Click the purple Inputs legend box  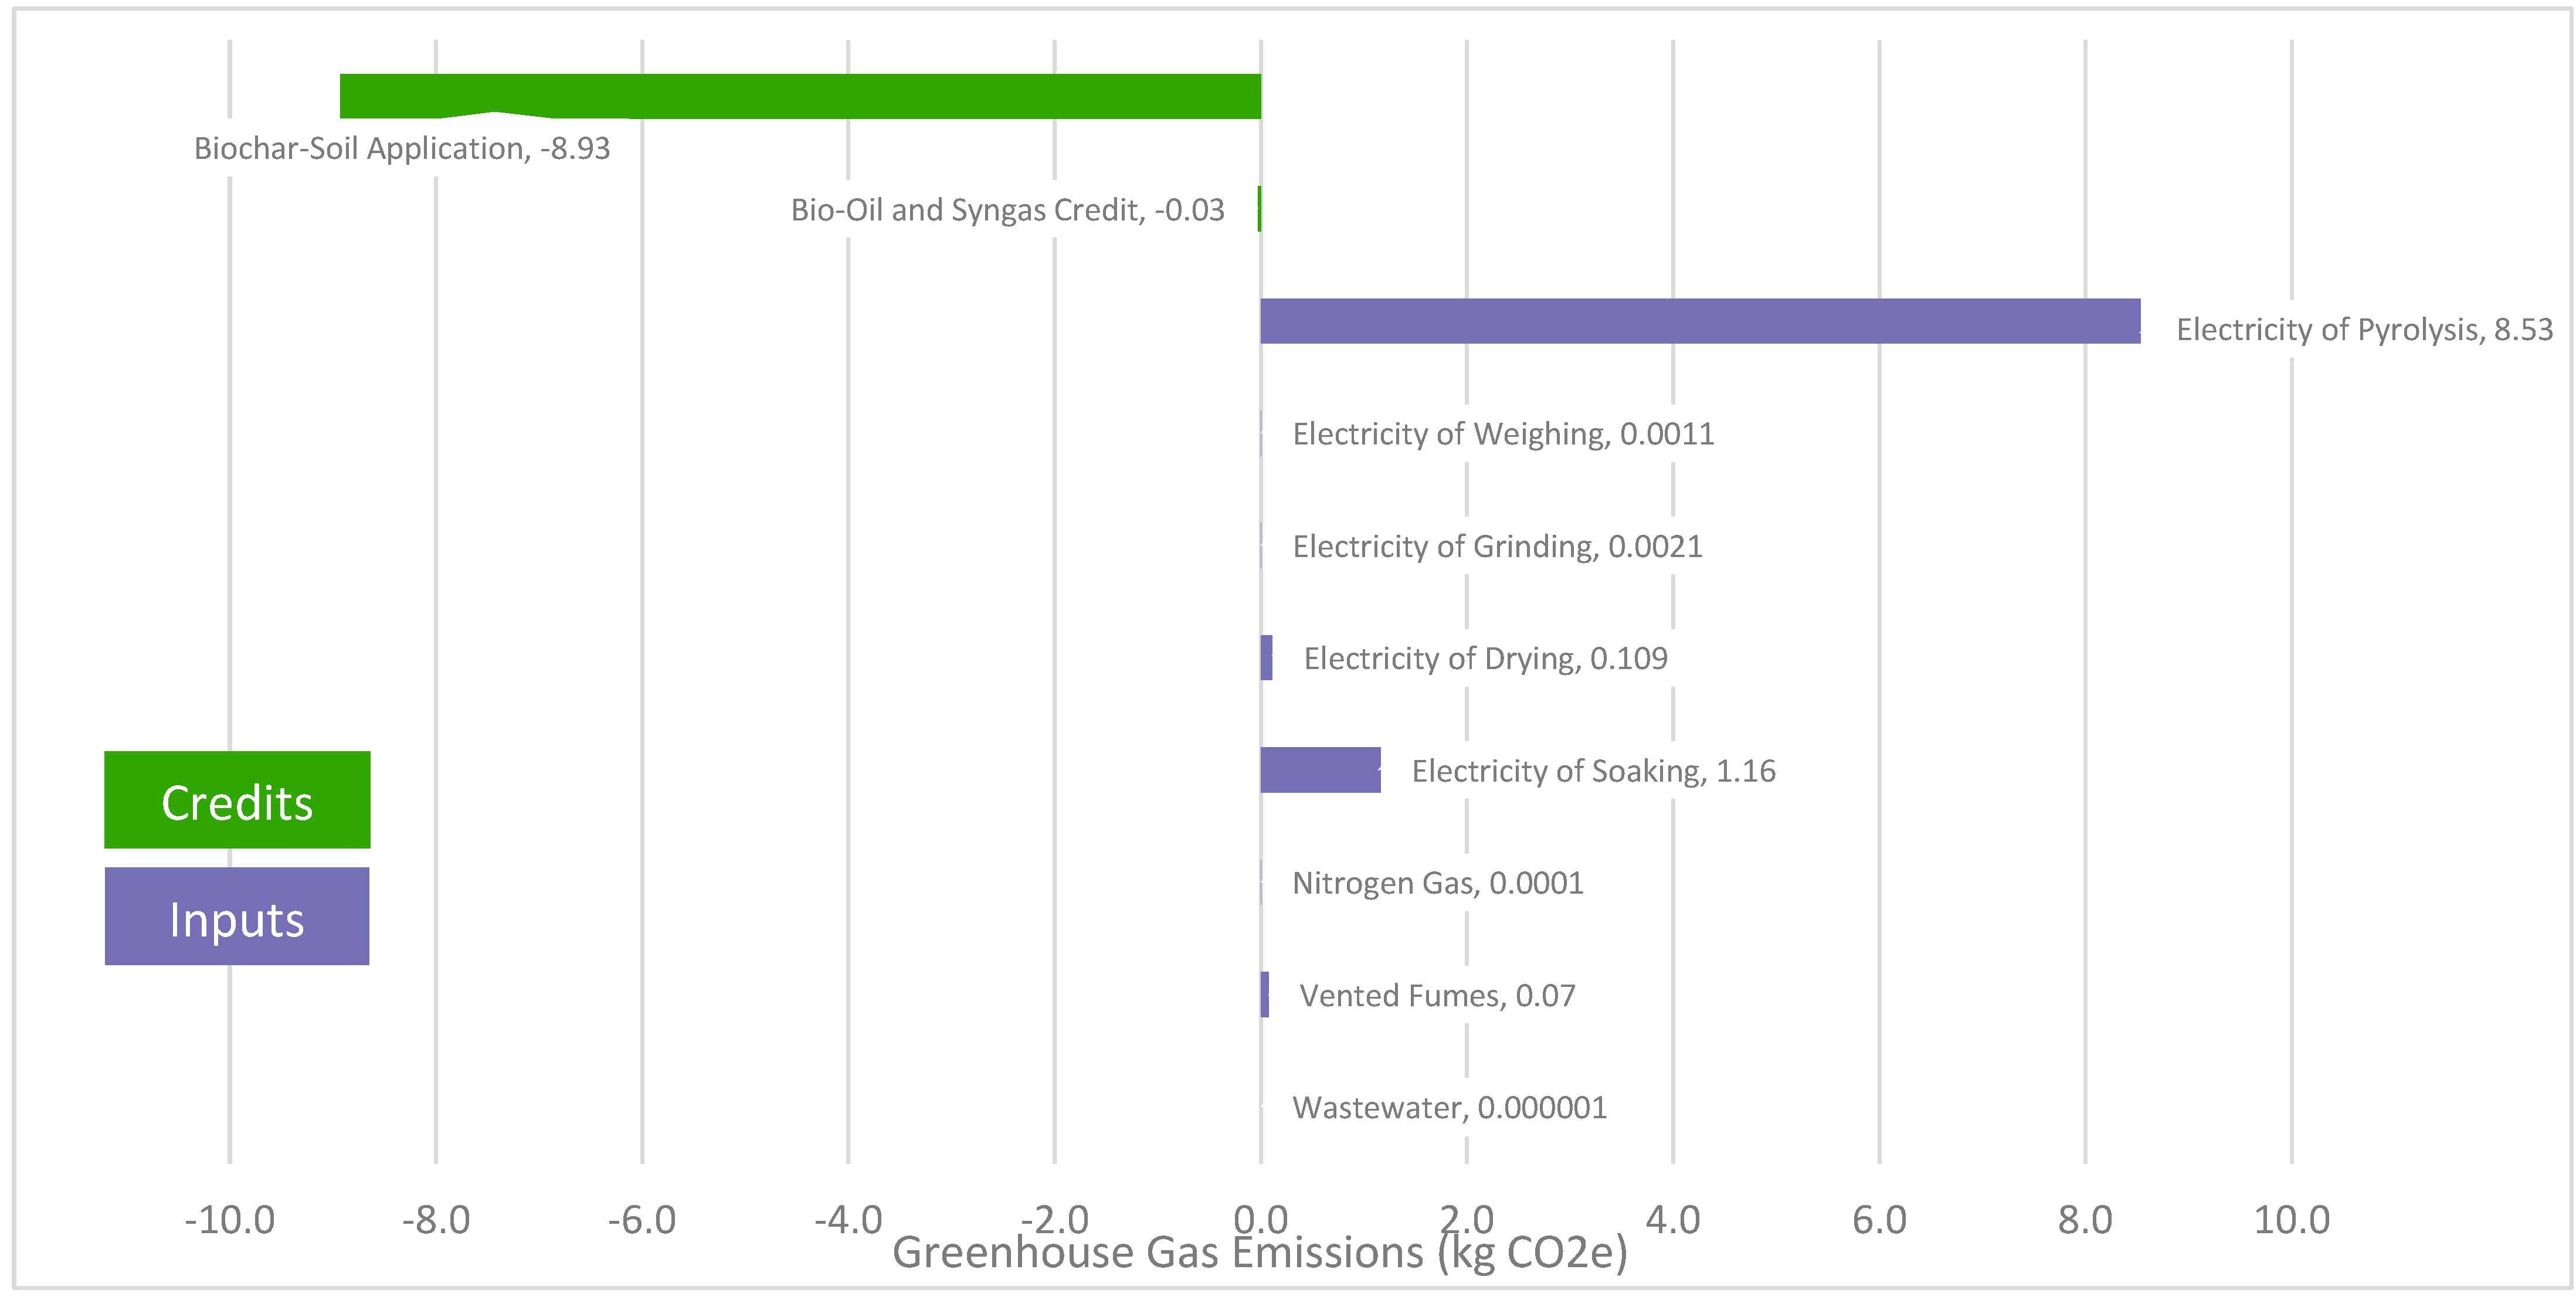pos(237,916)
